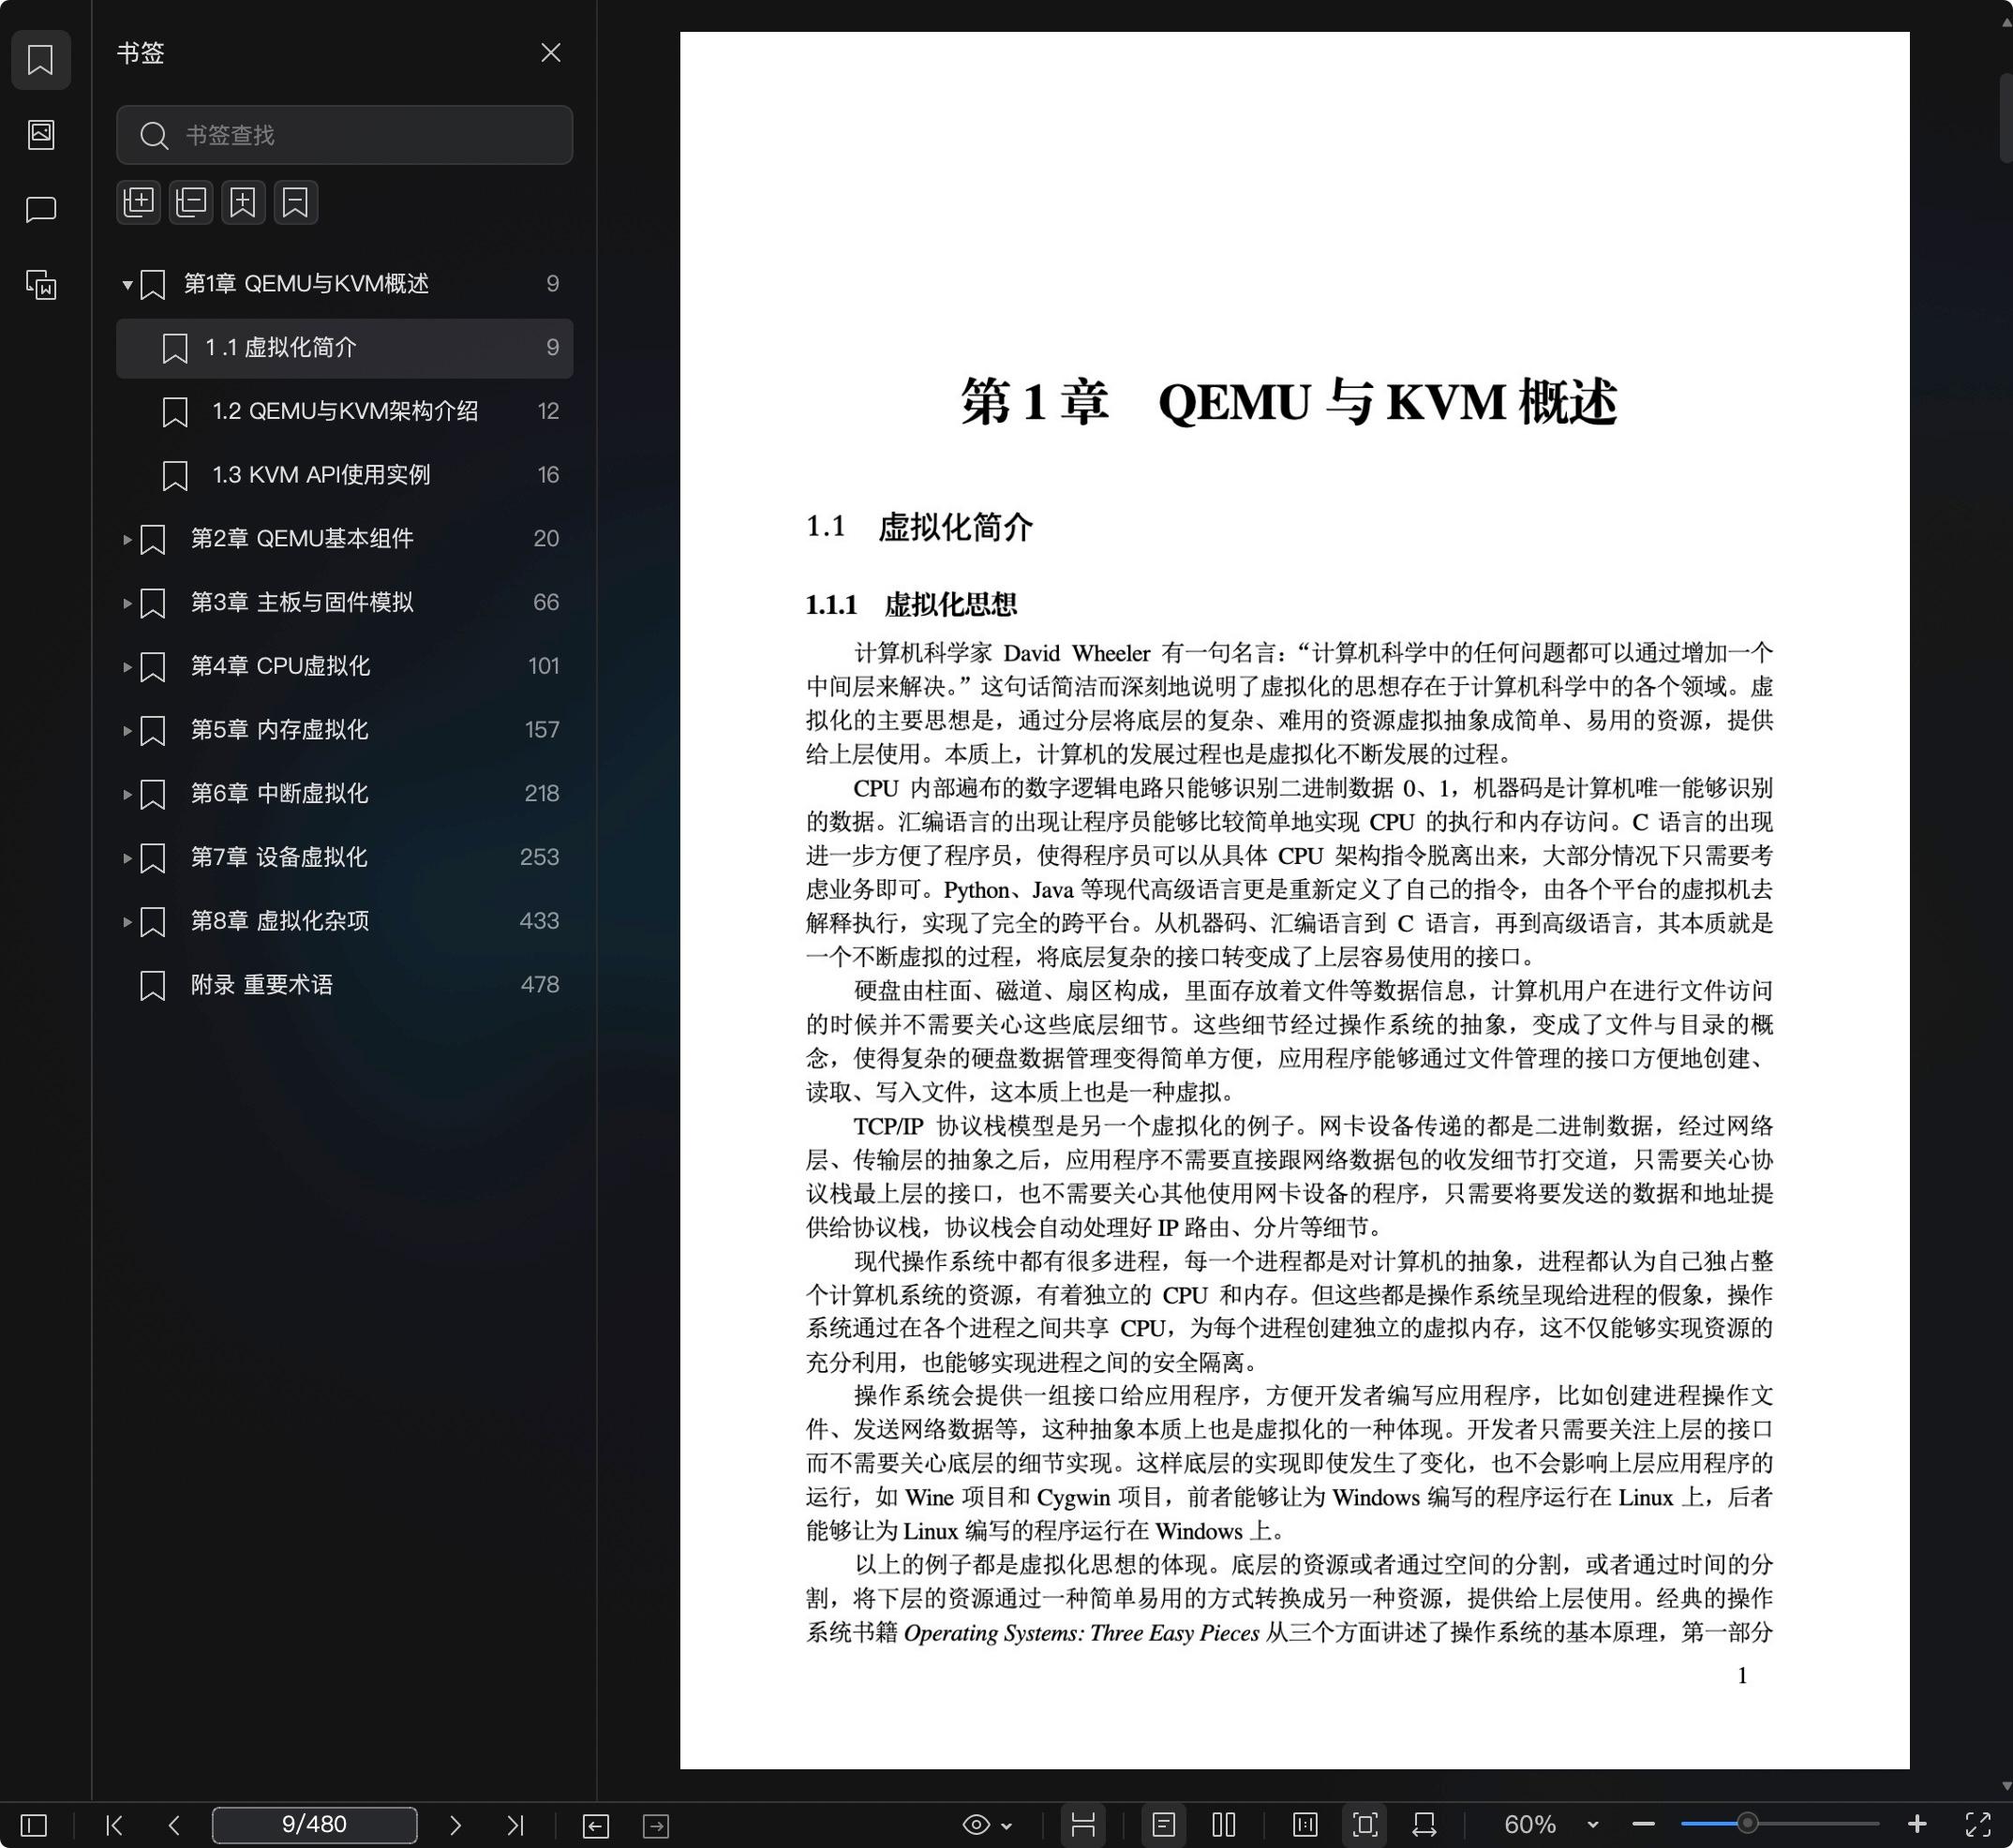
Task: Zoom in with the plus button
Action: (1917, 1825)
